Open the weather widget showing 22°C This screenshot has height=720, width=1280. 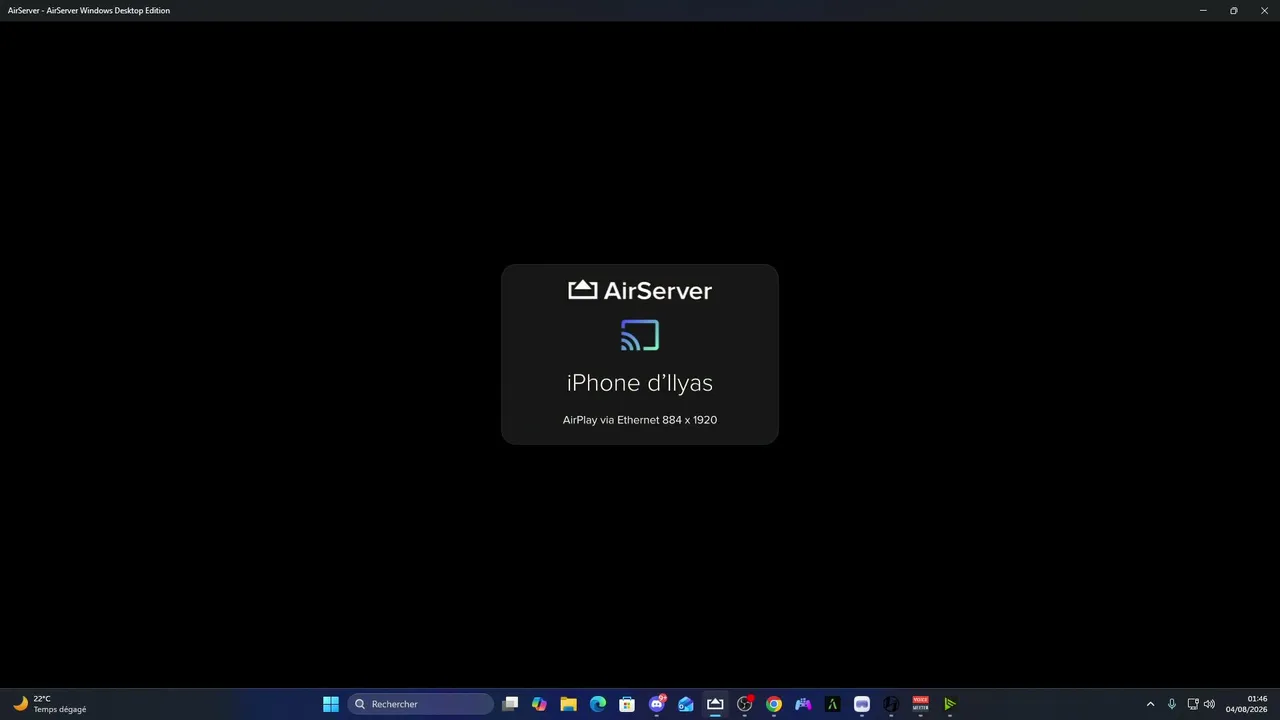50,704
